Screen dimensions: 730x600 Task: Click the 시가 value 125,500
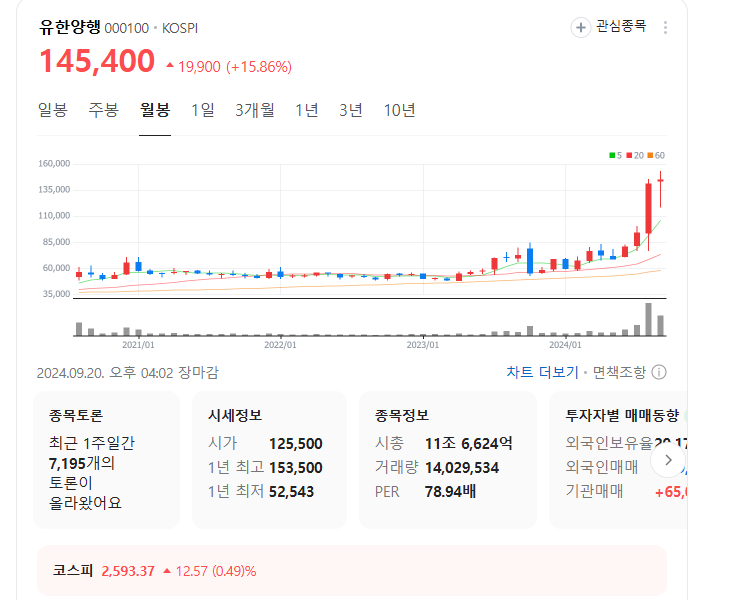coord(296,444)
